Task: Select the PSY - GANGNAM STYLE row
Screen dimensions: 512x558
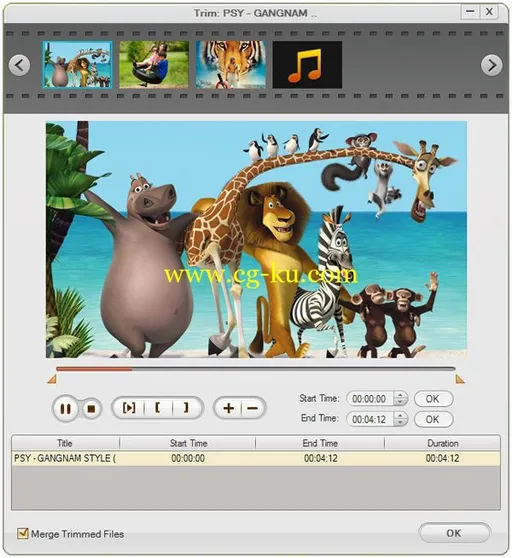Action: pyautogui.click(x=256, y=458)
